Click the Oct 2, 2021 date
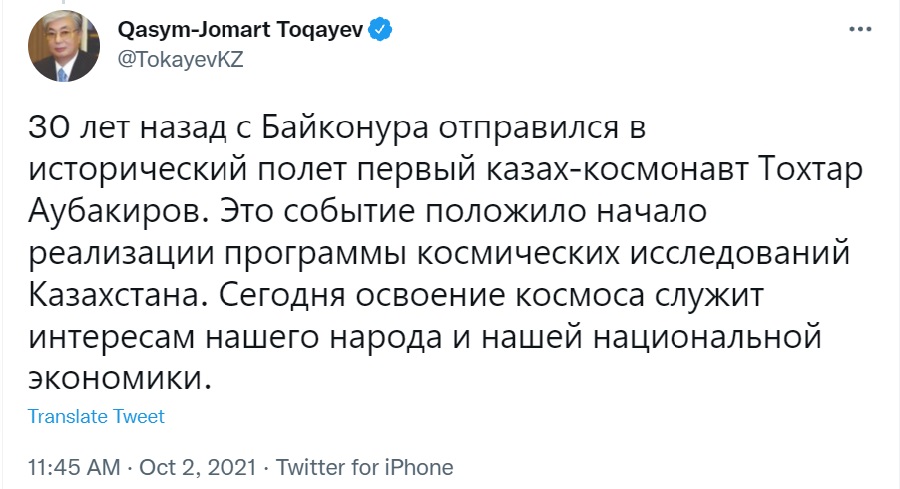Image resolution: width=900 pixels, height=489 pixels. pos(197,467)
